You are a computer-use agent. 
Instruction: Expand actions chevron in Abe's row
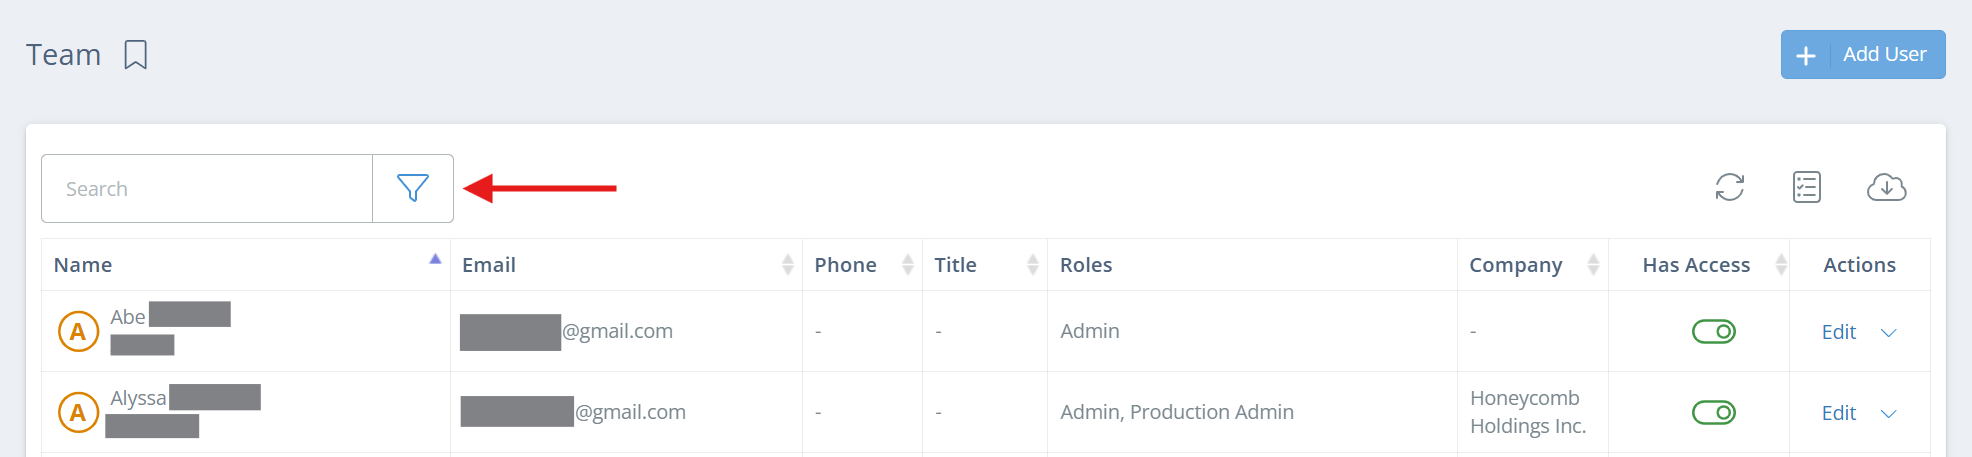pyautogui.click(x=1888, y=333)
